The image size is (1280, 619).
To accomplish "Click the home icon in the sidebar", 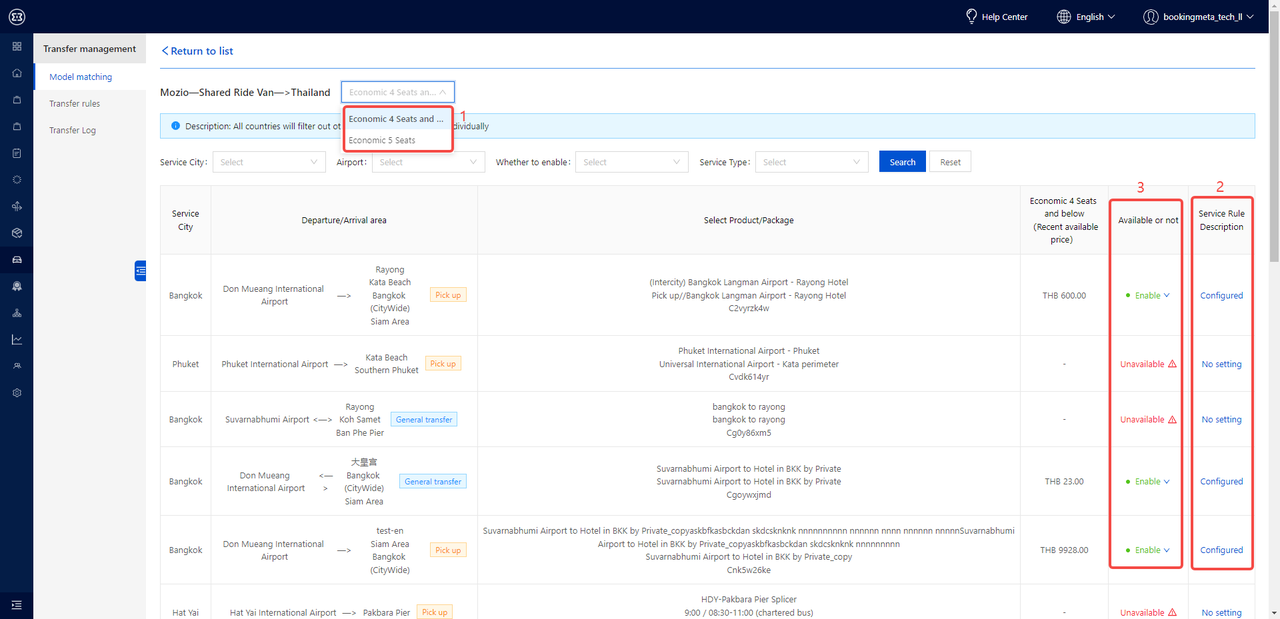I will pos(16,73).
